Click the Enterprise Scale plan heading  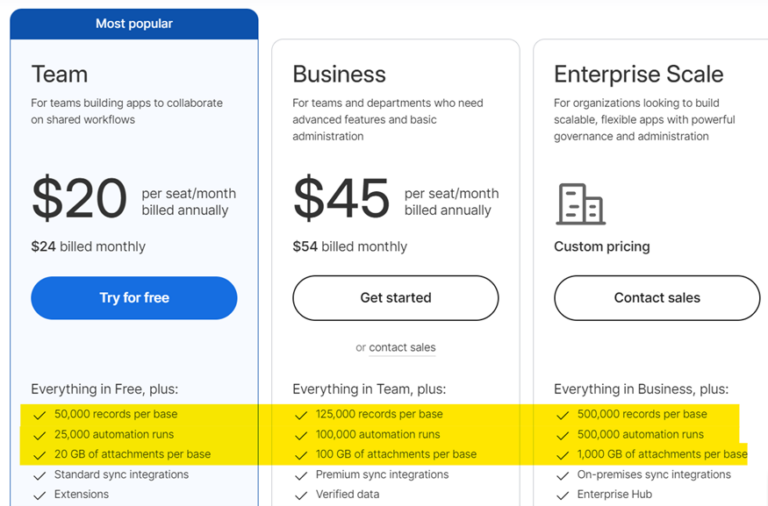(639, 74)
